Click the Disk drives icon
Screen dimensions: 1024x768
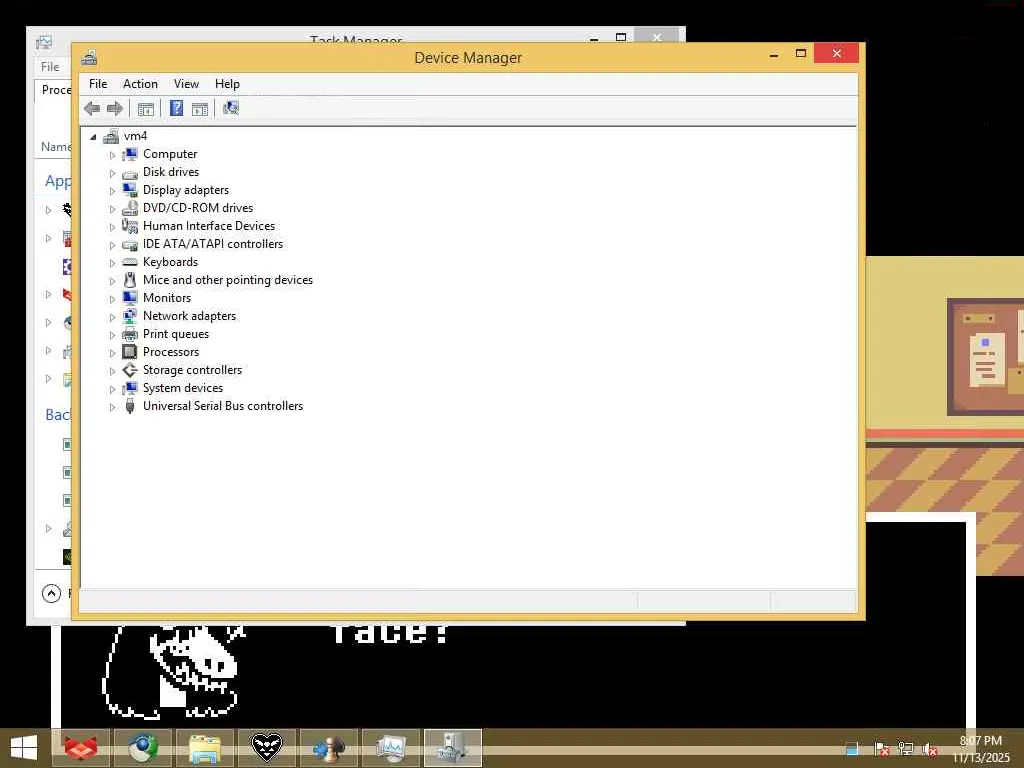click(130, 173)
